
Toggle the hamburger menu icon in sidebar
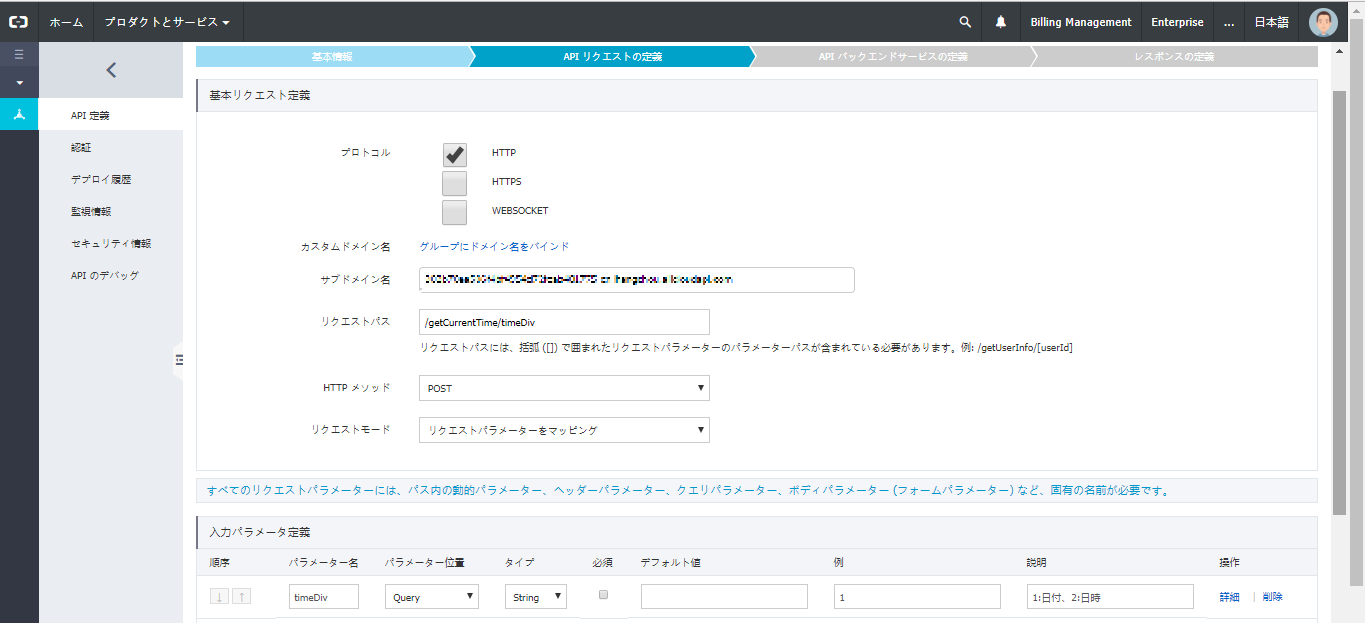point(19,54)
